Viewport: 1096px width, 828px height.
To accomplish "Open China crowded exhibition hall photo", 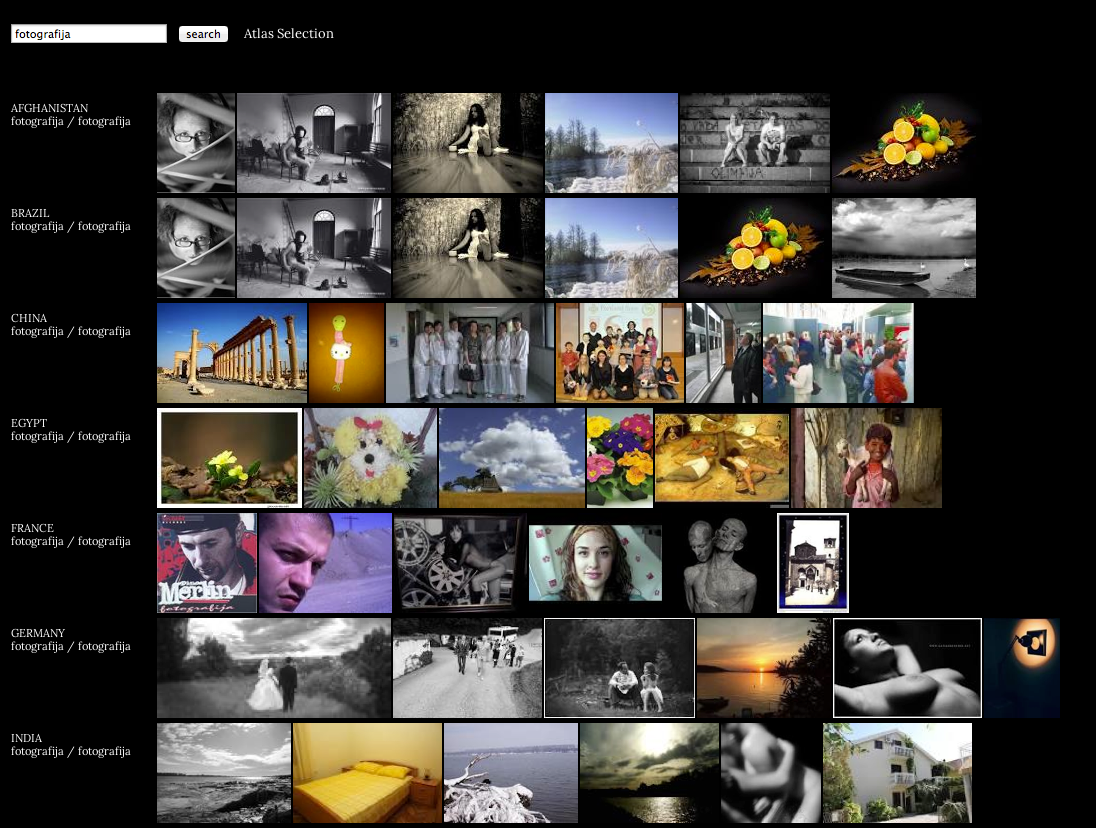I will pyautogui.click(x=838, y=353).
